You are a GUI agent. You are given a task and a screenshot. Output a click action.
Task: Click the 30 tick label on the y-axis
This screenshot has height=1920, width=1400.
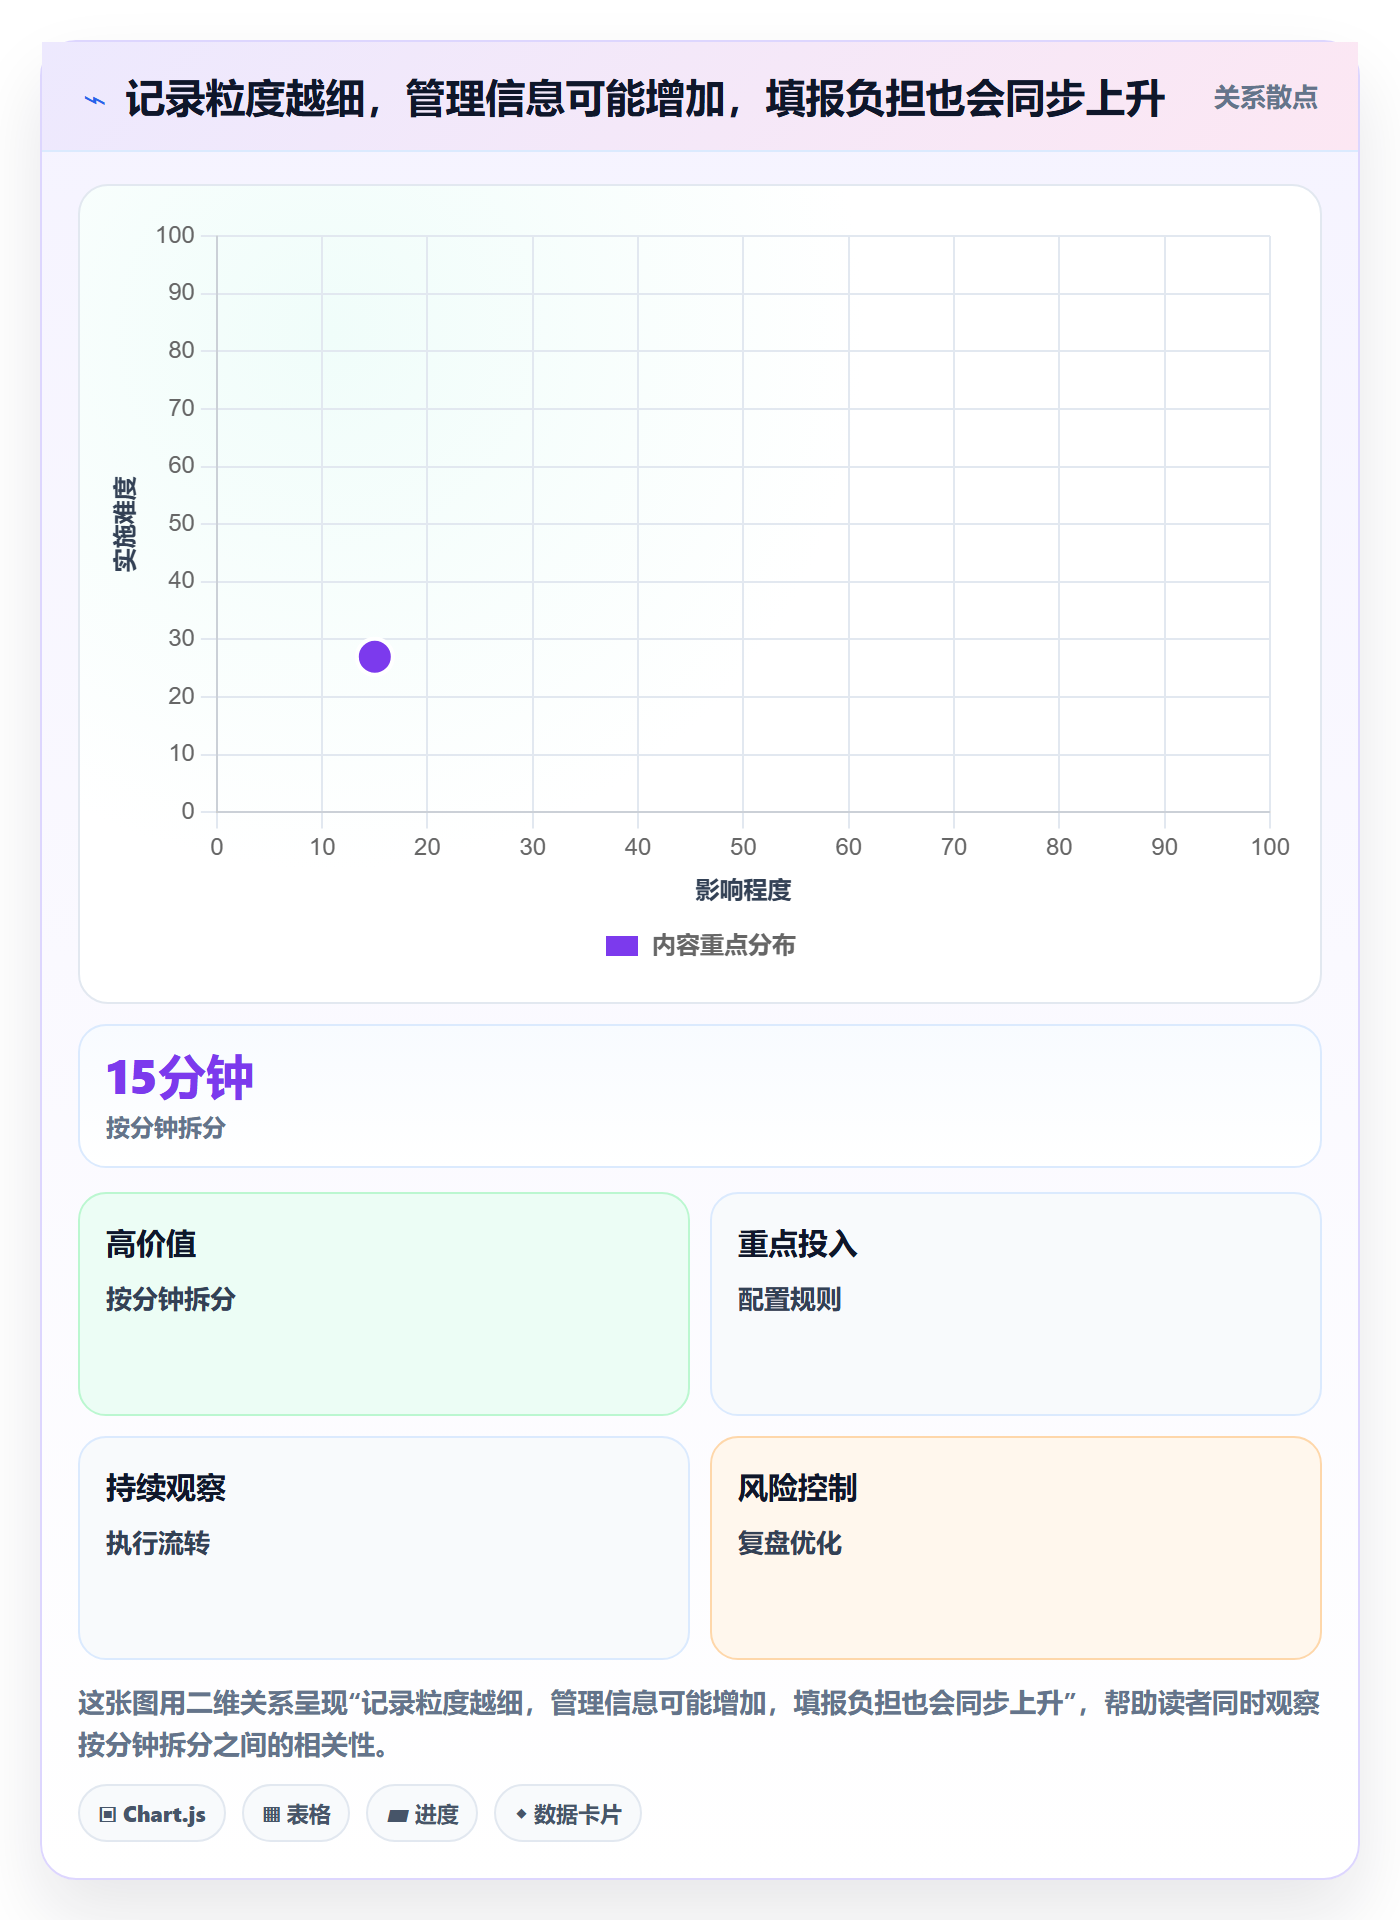point(181,638)
